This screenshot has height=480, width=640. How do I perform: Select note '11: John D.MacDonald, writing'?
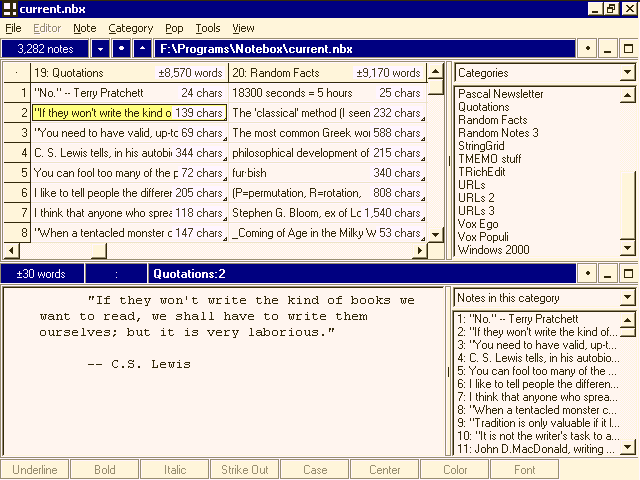tap(536, 449)
